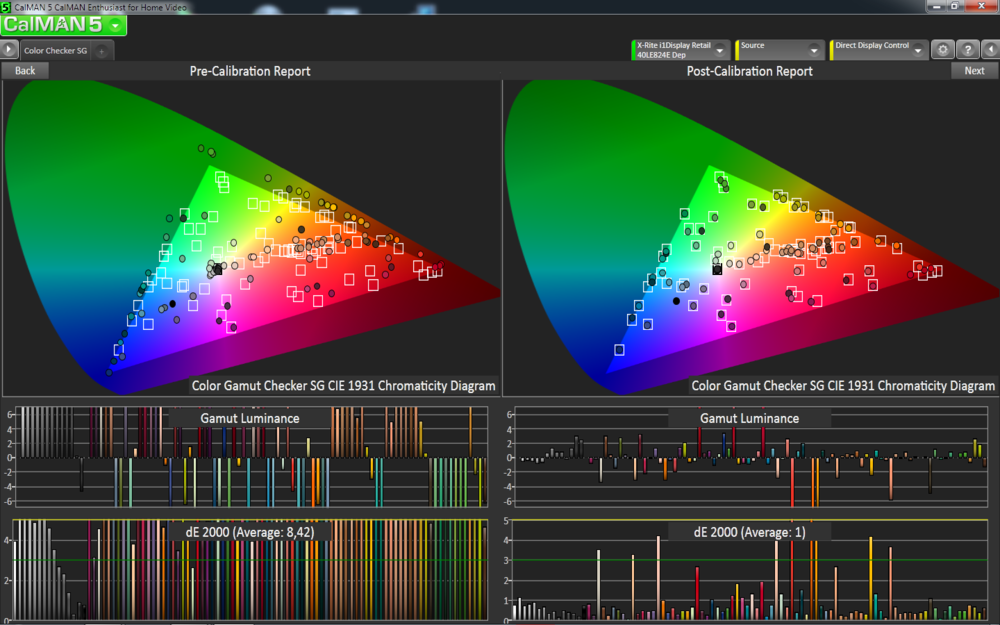The height and width of the screenshot is (625, 1000).
Task: Open CalMAN settings with the gear icon
Action: [x=941, y=49]
